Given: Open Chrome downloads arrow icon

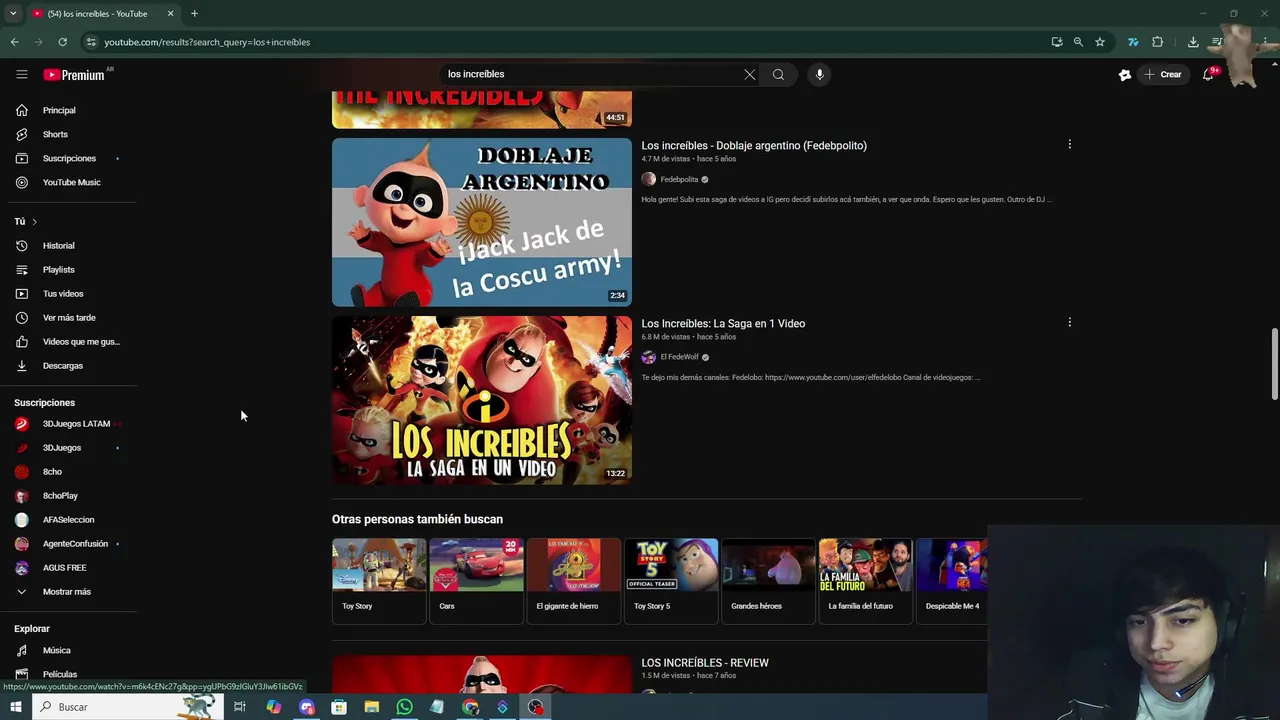Looking at the screenshot, I should tap(1193, 42).
